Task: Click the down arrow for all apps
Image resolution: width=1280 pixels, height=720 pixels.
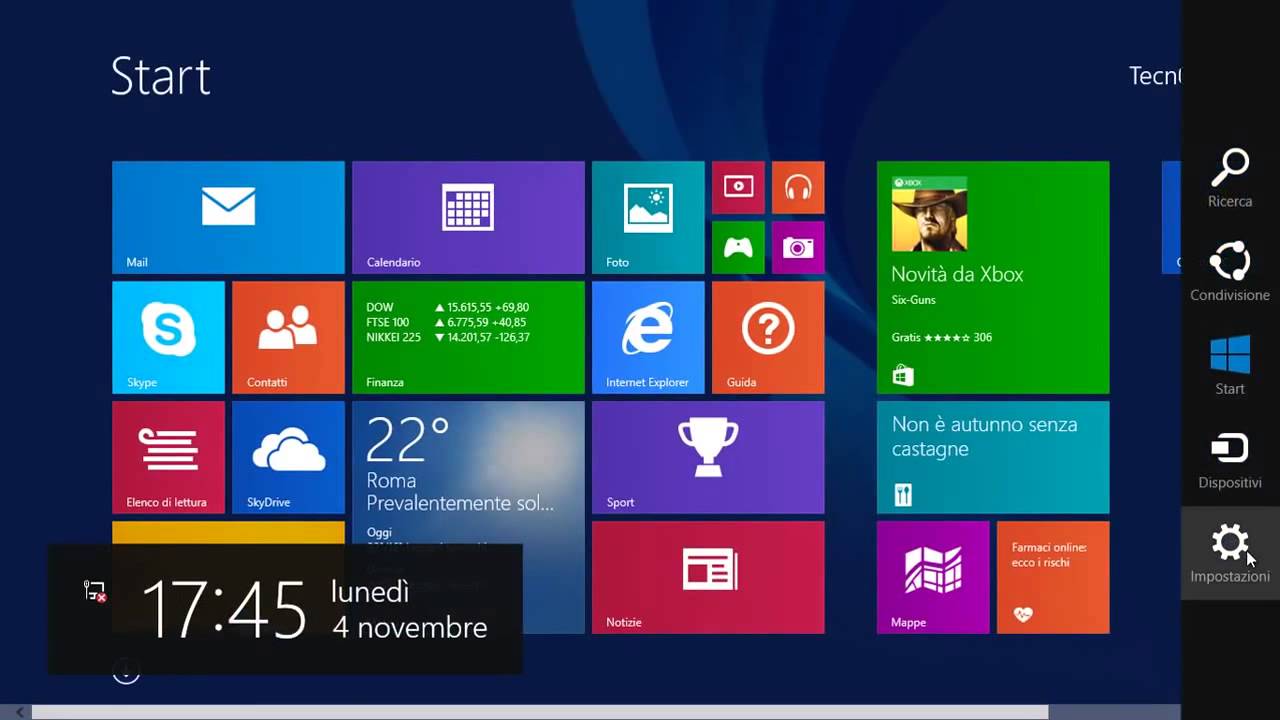Action: click(x=126, y=673)
